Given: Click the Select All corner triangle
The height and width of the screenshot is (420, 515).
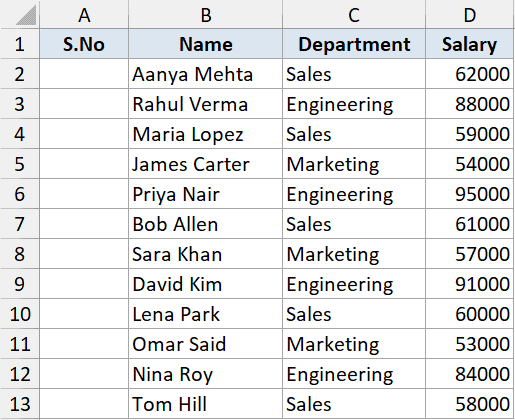Looking at the screenshot, I should (x=25, y=16).
